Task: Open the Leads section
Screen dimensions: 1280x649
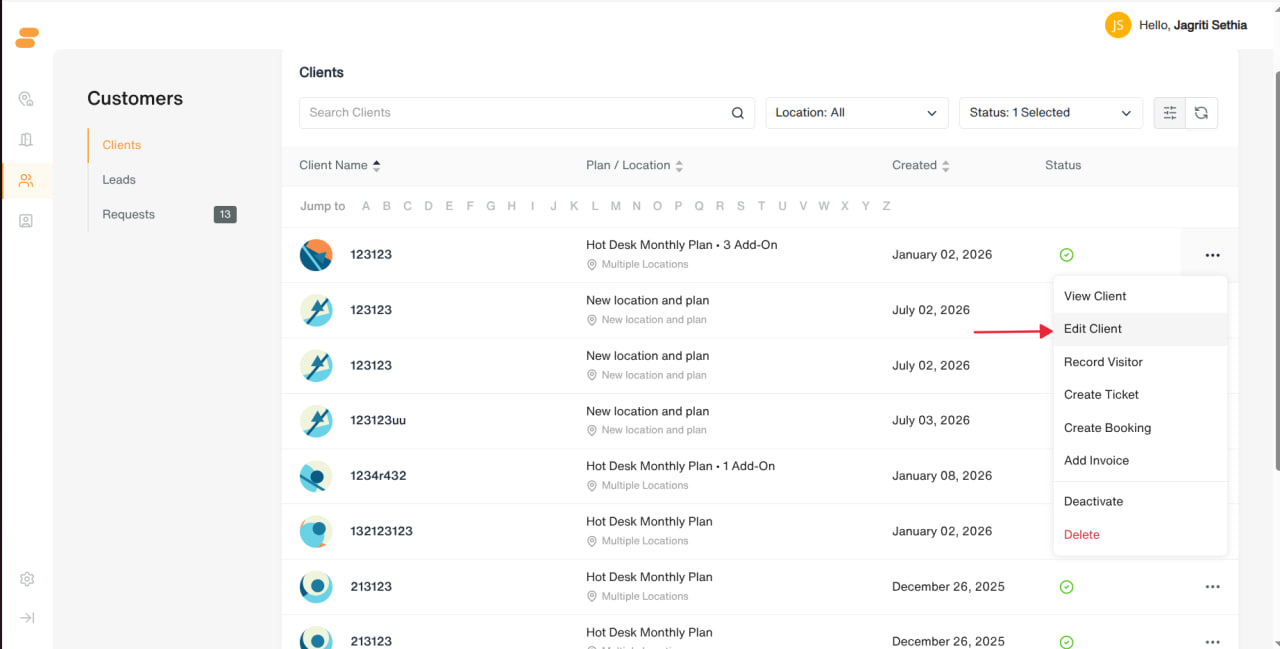Action: tap(119, 180)
